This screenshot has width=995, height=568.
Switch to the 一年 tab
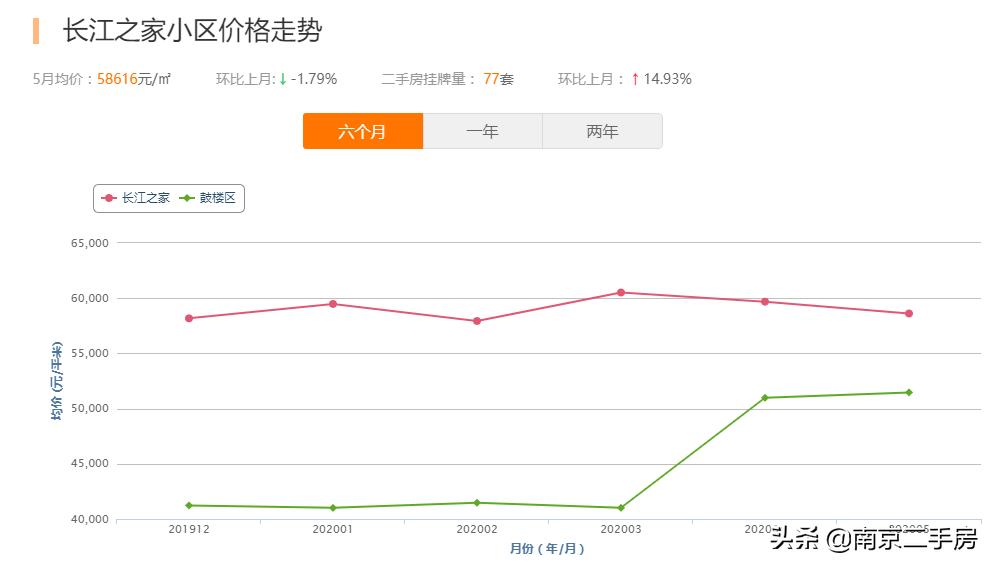(x=483, y=131)
